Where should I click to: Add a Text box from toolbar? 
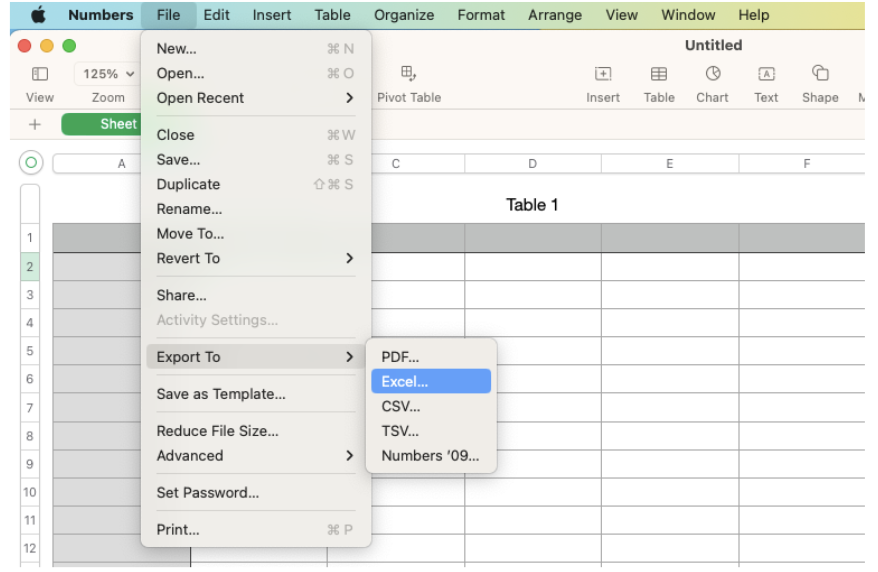(766, 74)
